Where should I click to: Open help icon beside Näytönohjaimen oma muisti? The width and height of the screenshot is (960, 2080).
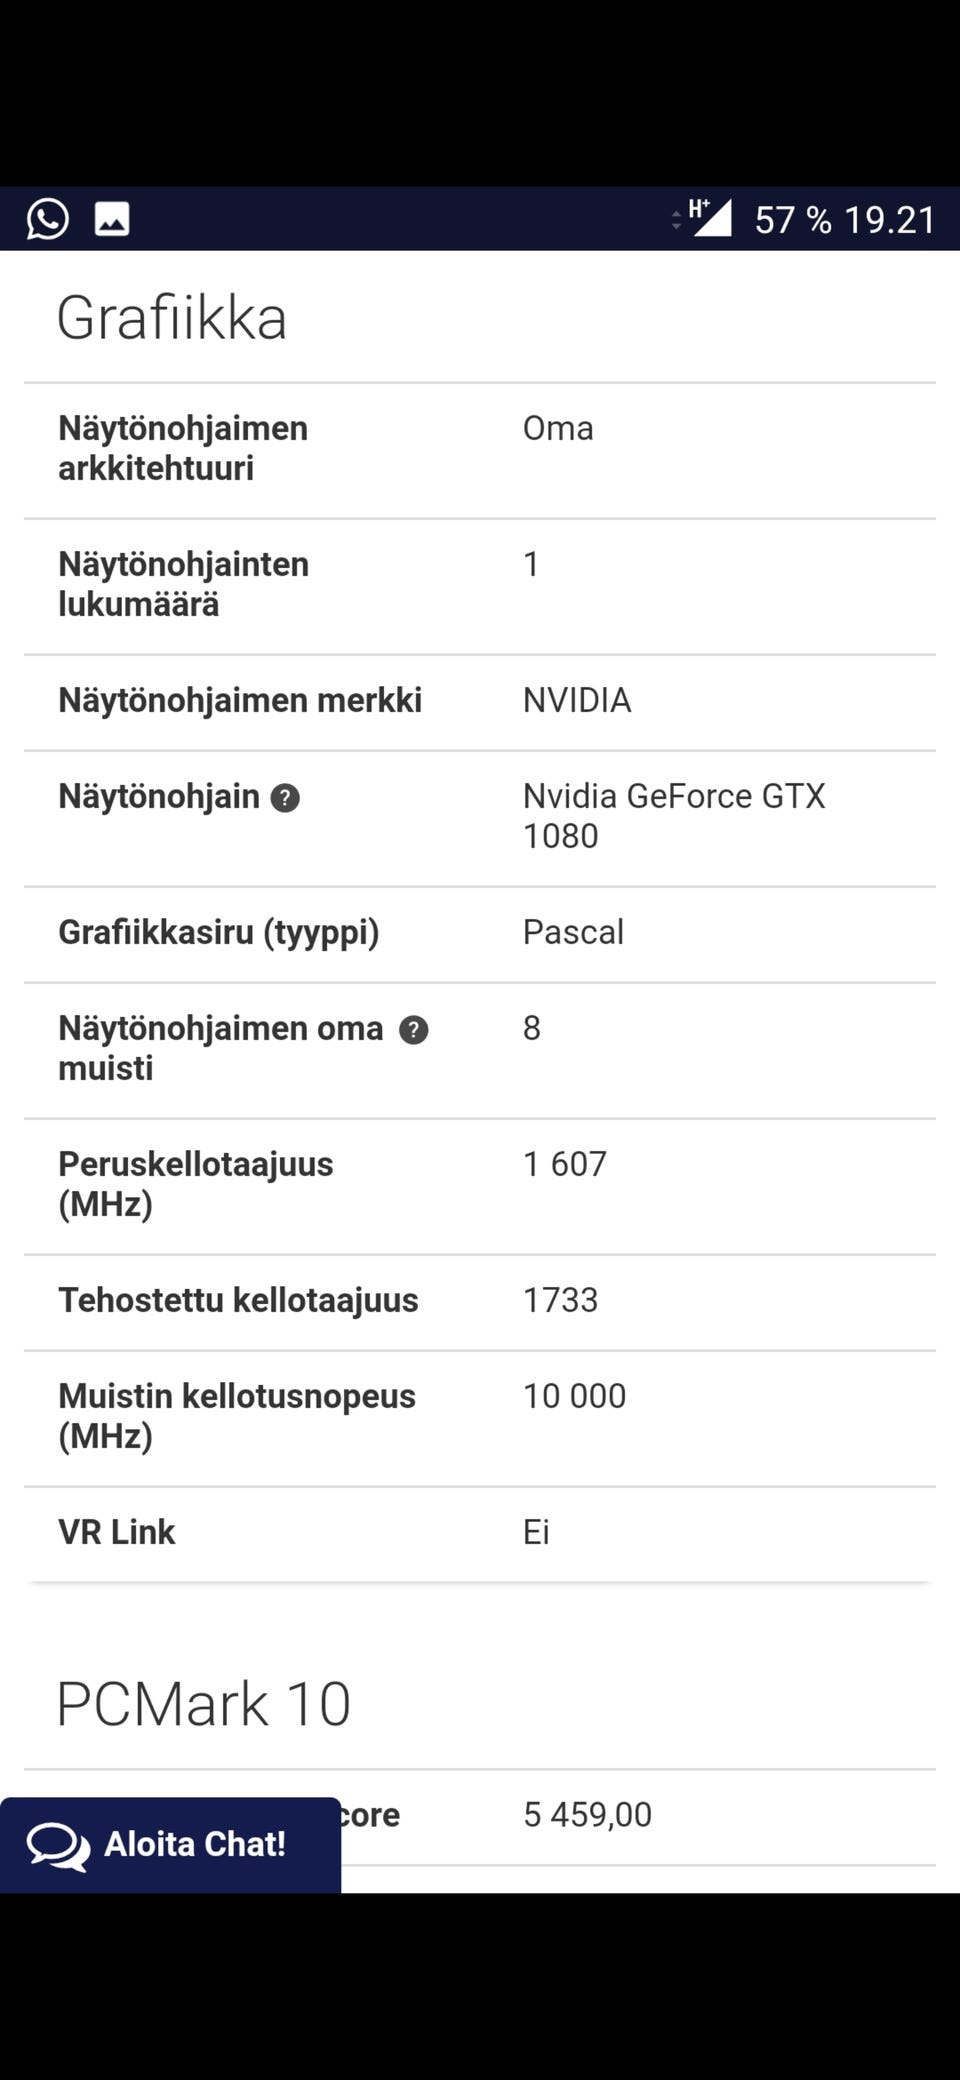click(x=413, y=1030)
